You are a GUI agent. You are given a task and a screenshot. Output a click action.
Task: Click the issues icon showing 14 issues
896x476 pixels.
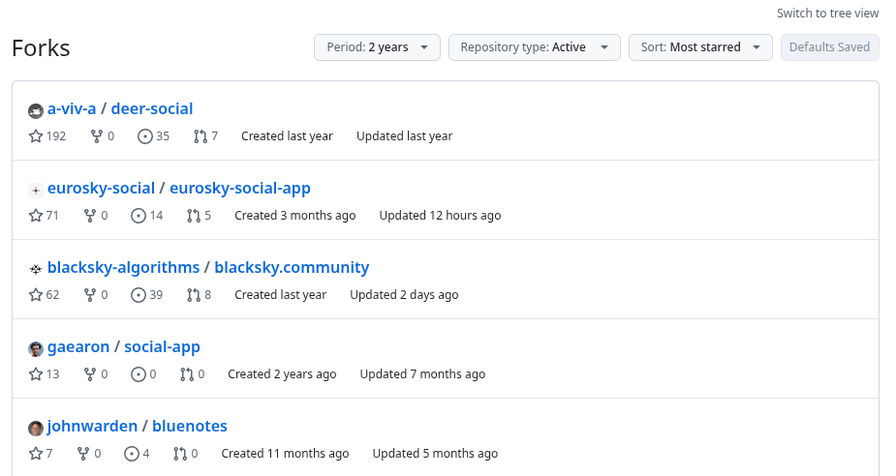pos(138,215)
